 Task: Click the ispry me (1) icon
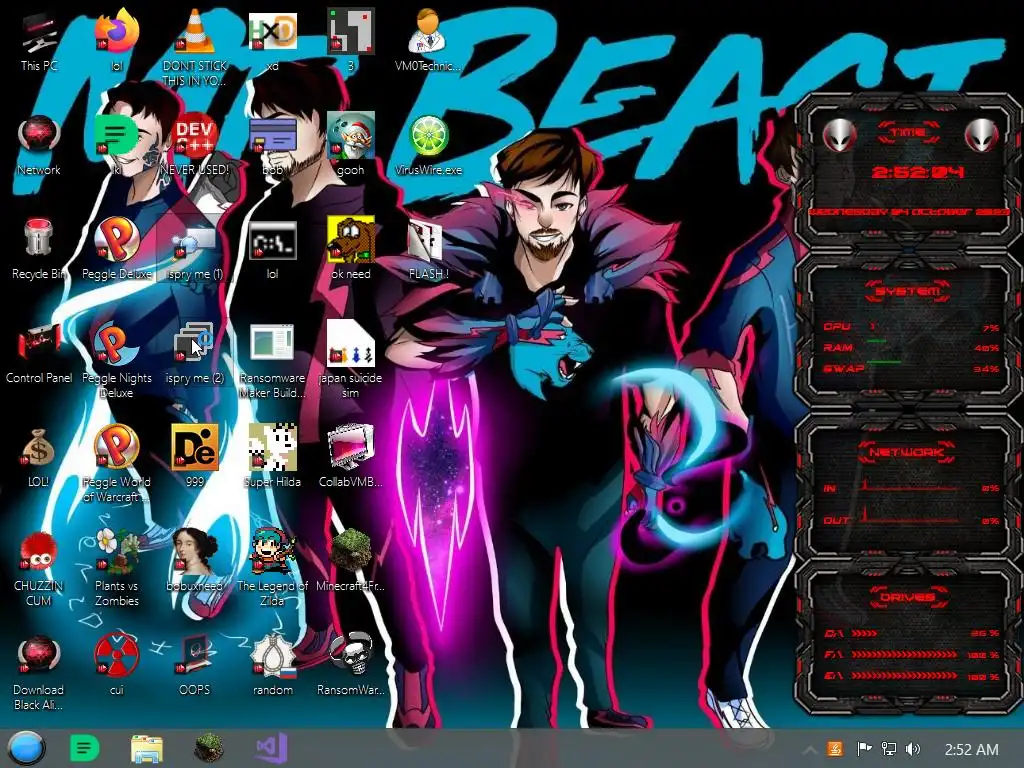[195, 243]
